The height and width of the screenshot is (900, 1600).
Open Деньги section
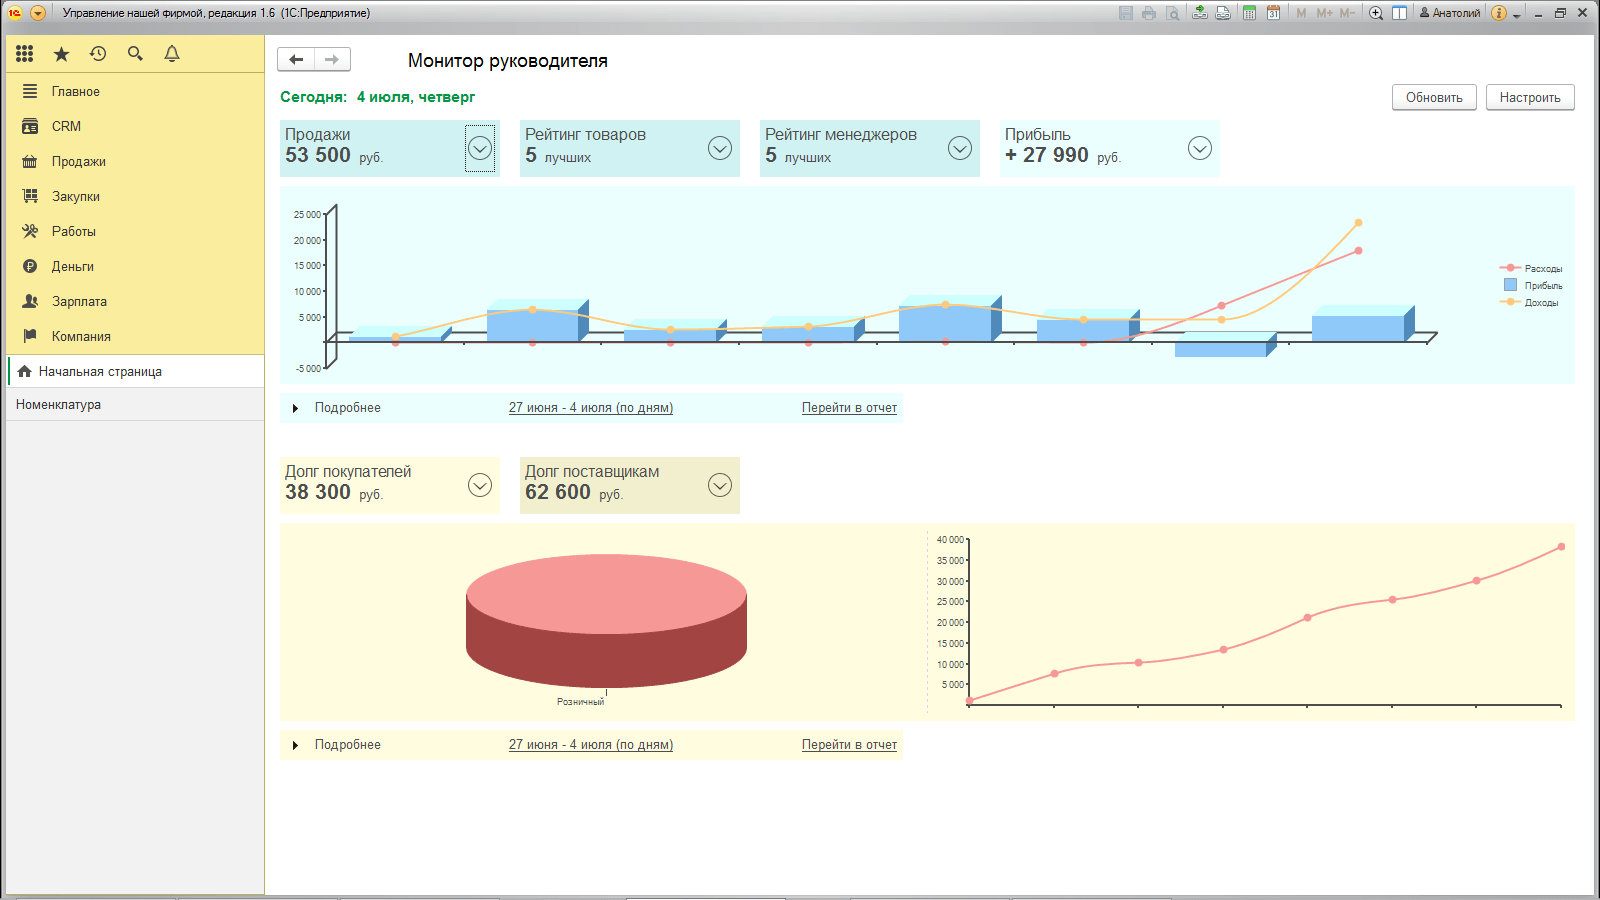coord(135,266)
